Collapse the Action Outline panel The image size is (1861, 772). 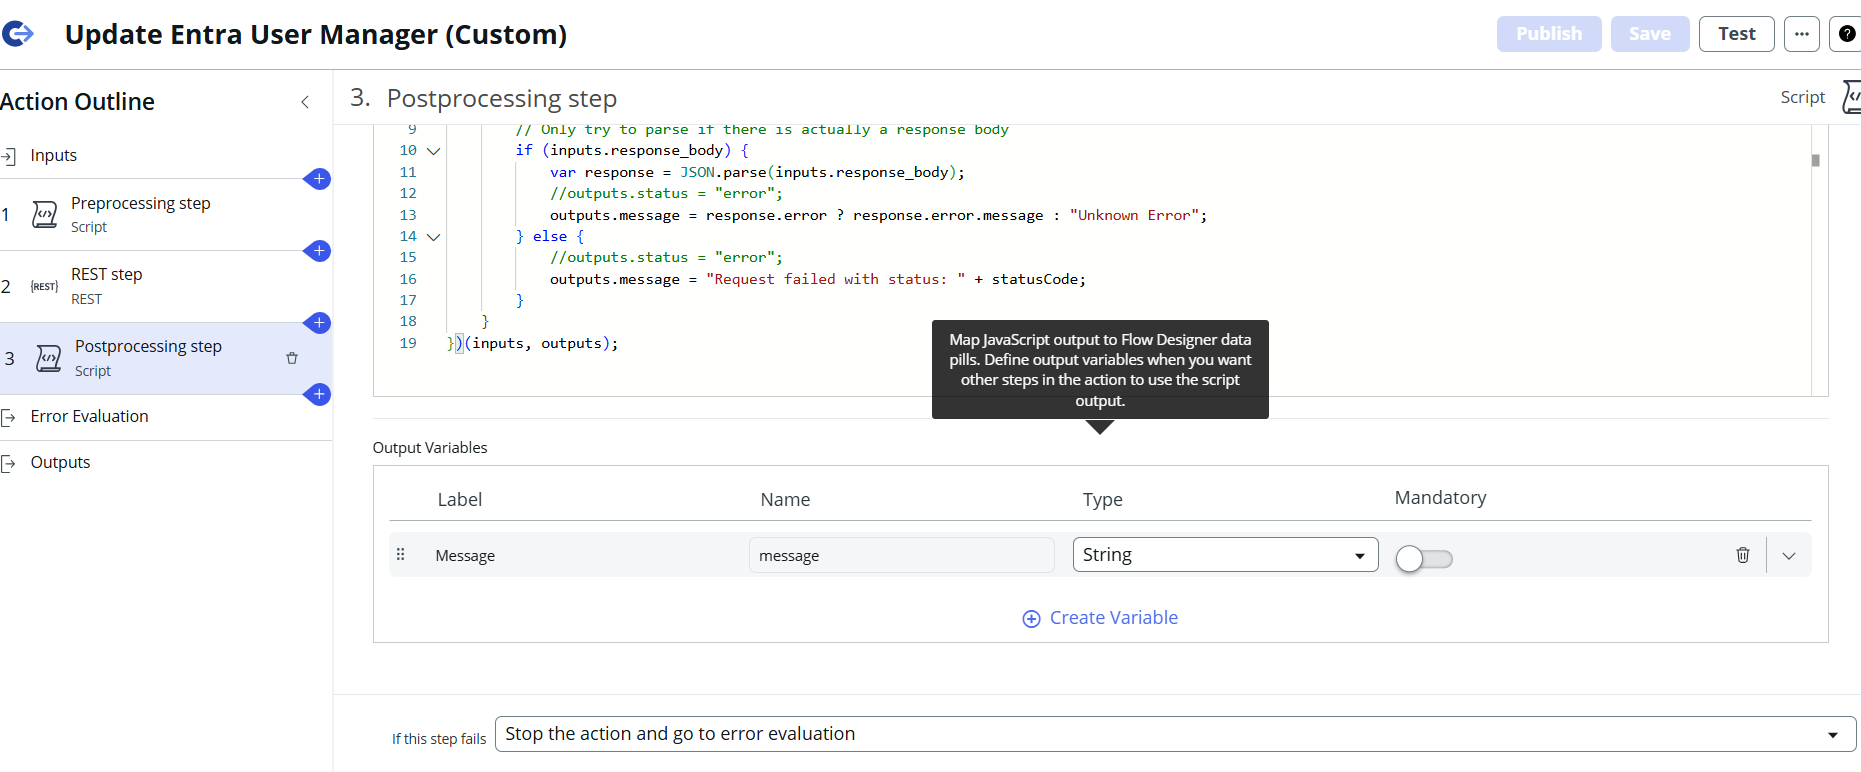point(305,102)
